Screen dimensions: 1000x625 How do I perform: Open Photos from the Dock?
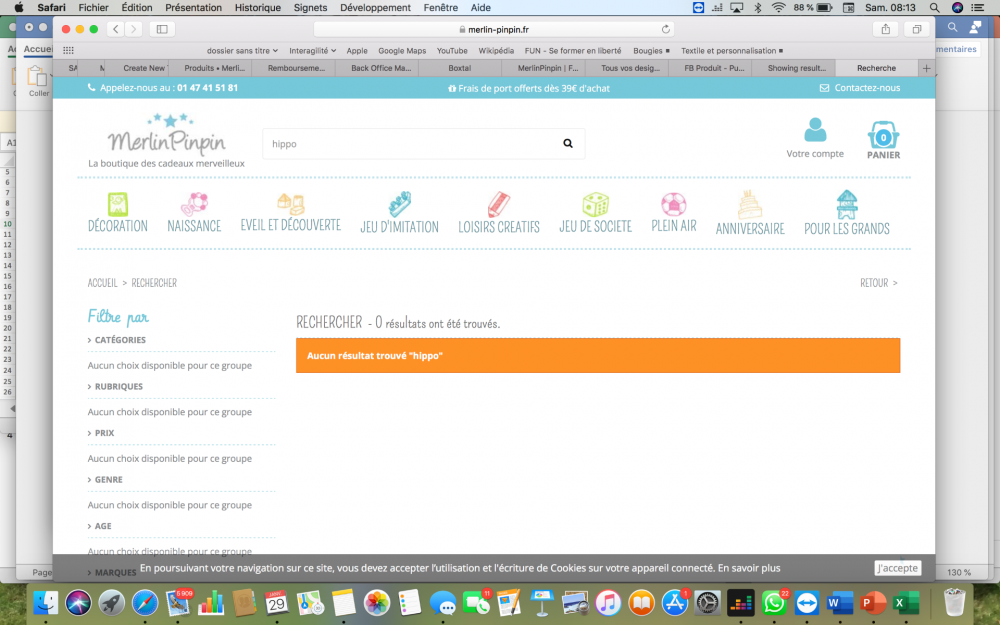377,602
